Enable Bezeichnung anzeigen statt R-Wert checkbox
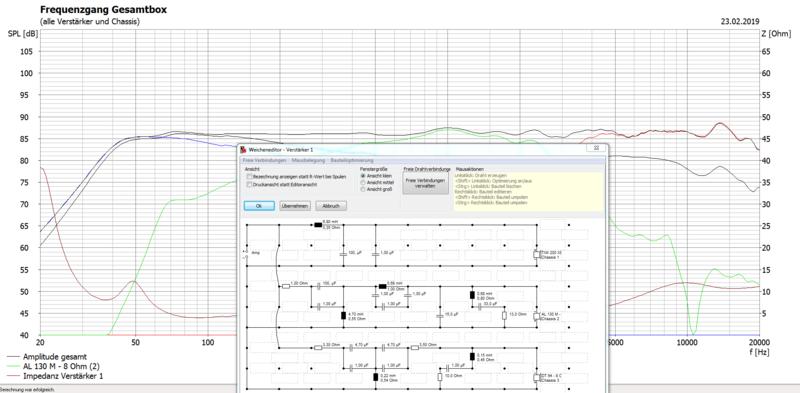The image size is (800, 393). 250,176
